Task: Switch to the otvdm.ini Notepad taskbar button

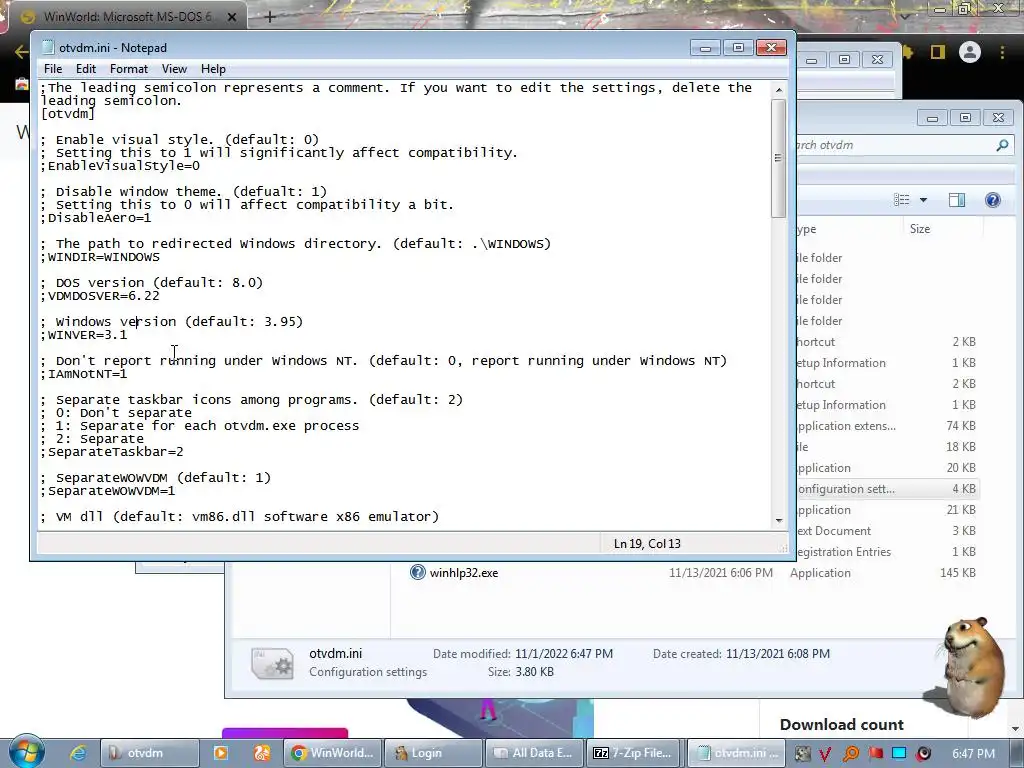Action: (x=737, y=753)
